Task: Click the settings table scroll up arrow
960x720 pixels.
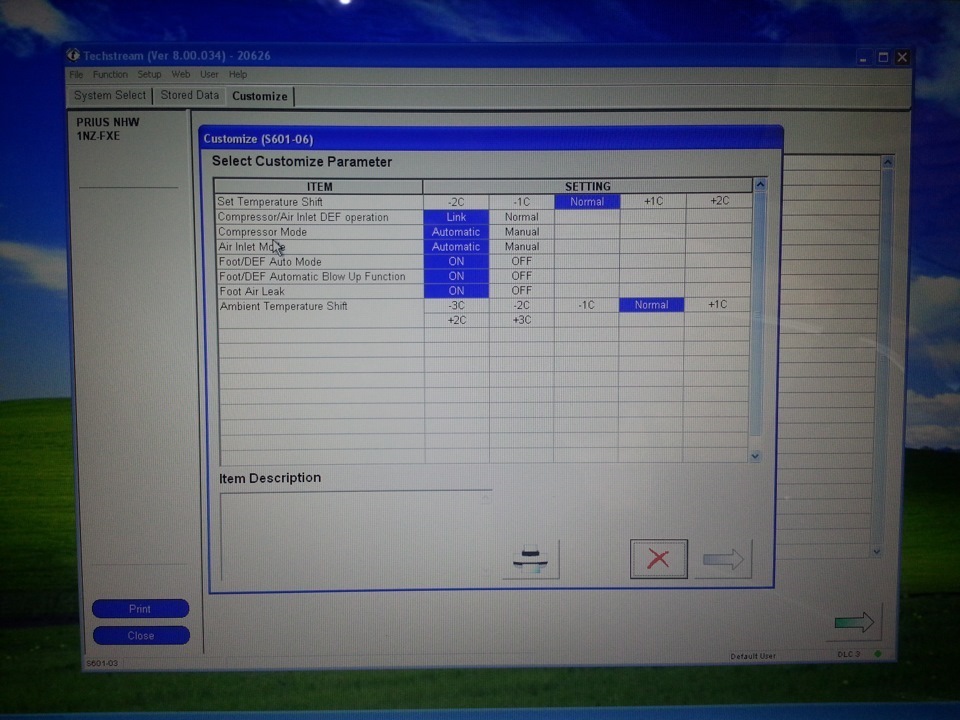Action: 760,184
